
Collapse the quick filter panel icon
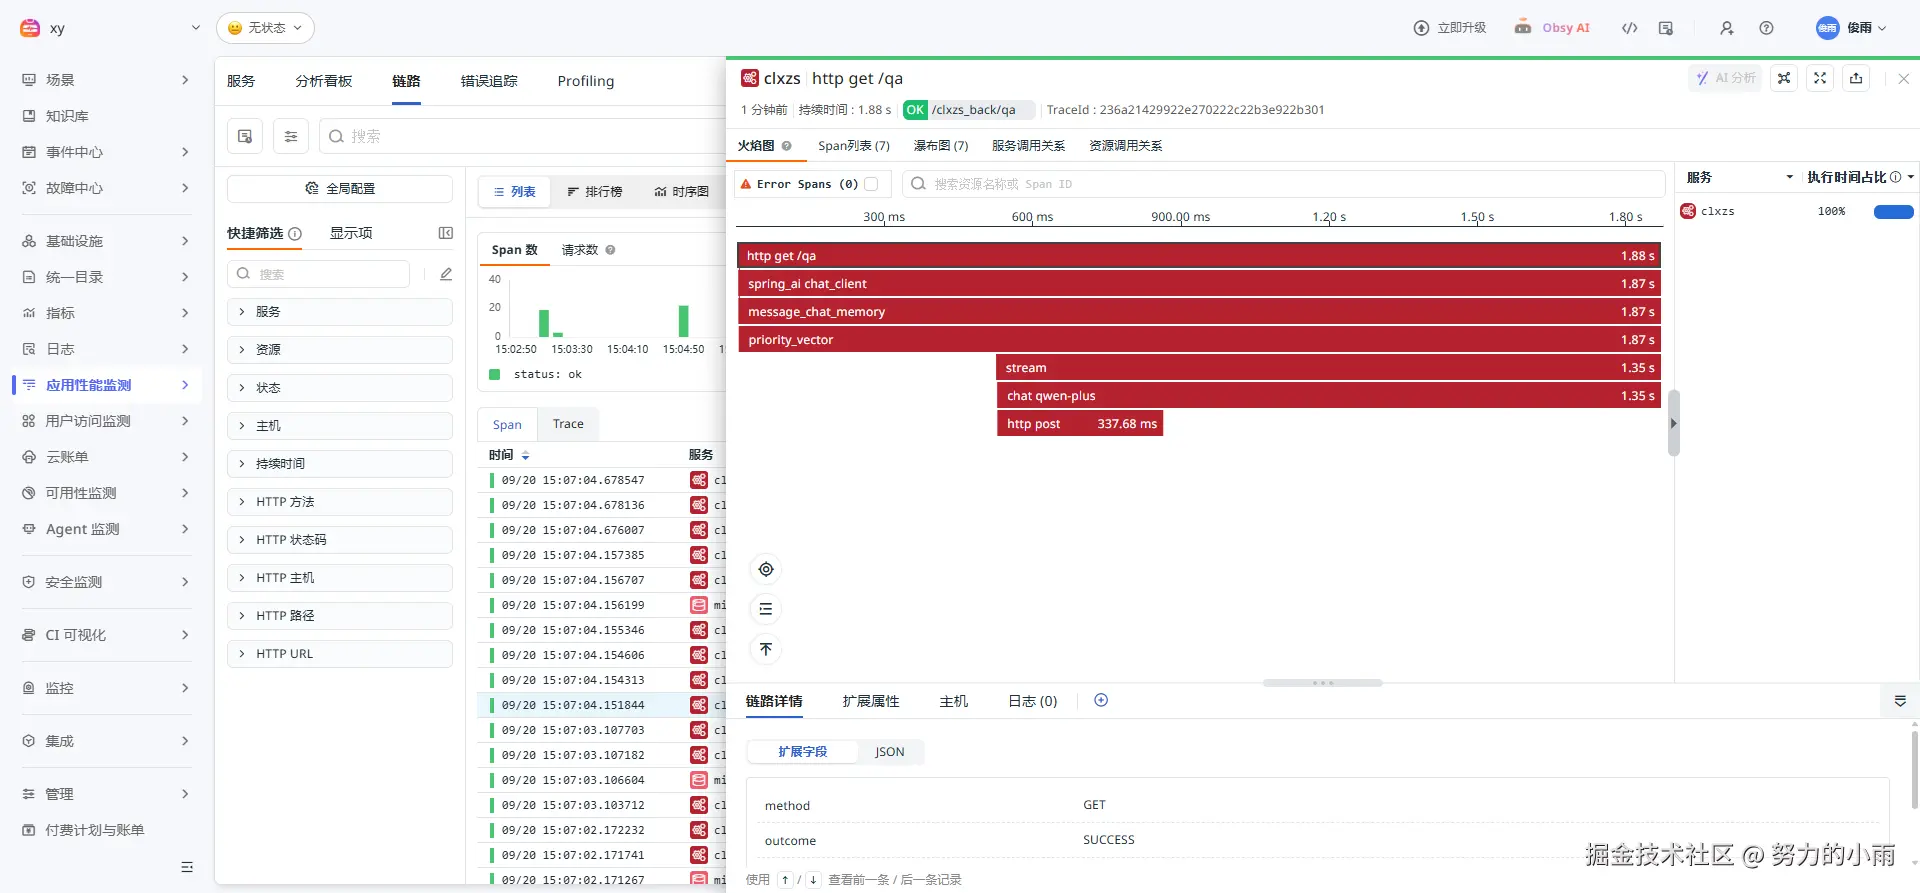click(446, 233)
